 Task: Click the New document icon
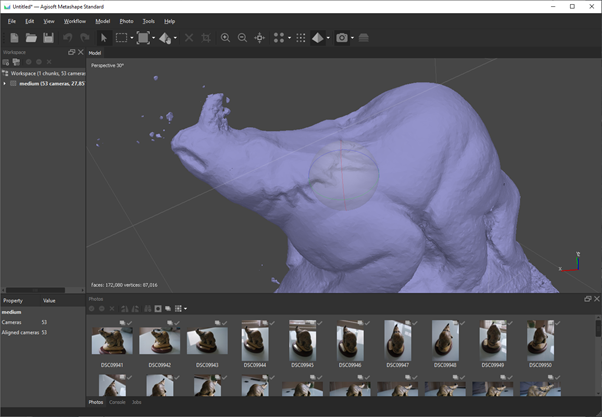point(14,38)
